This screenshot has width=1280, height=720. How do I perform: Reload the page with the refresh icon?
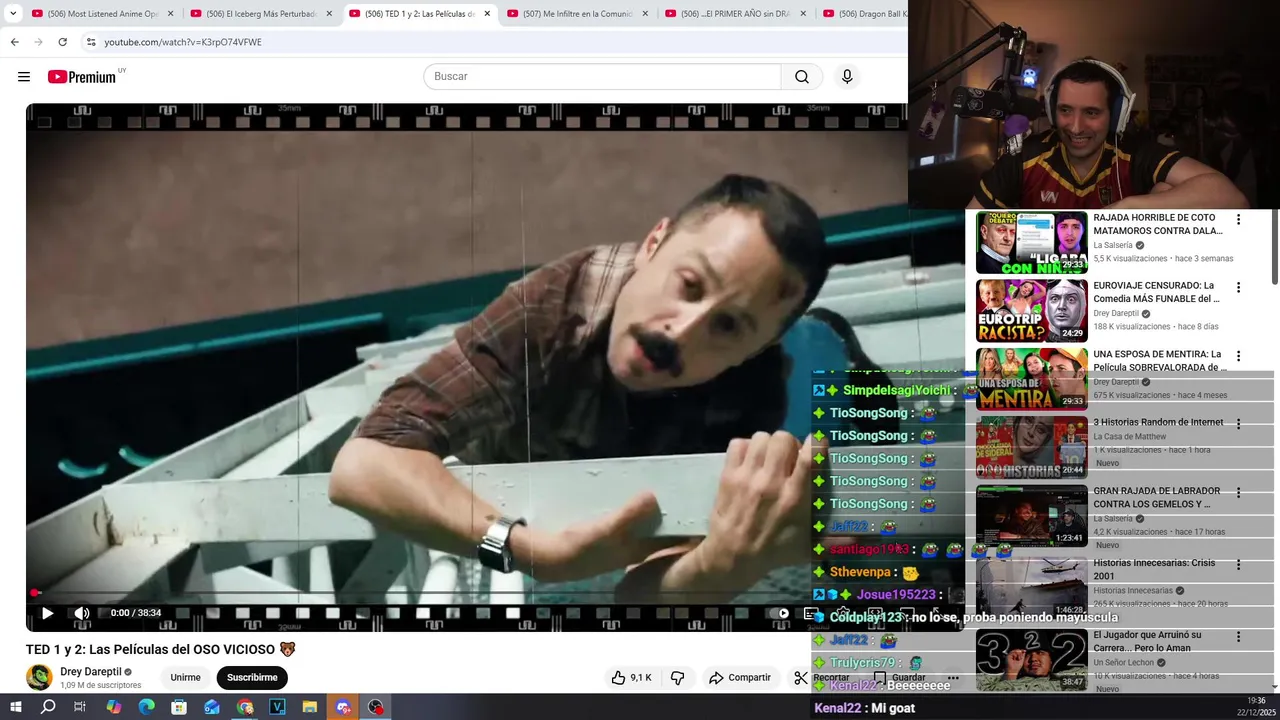coord(62,42)
